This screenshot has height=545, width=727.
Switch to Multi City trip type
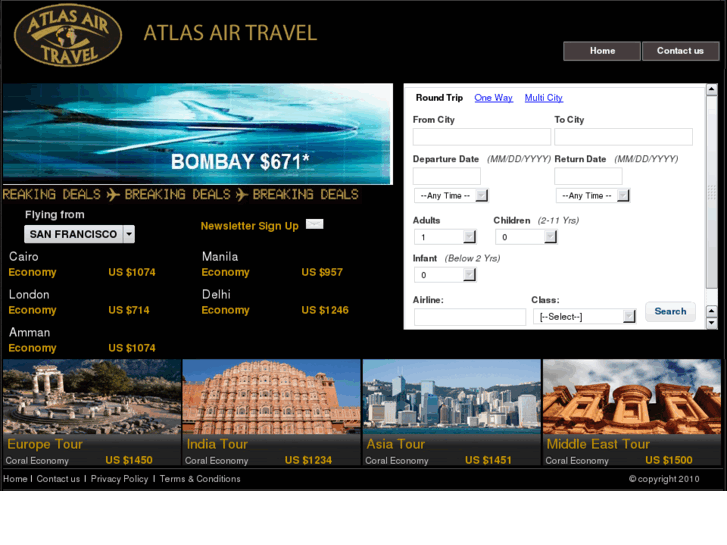click(x=543, y=98)
